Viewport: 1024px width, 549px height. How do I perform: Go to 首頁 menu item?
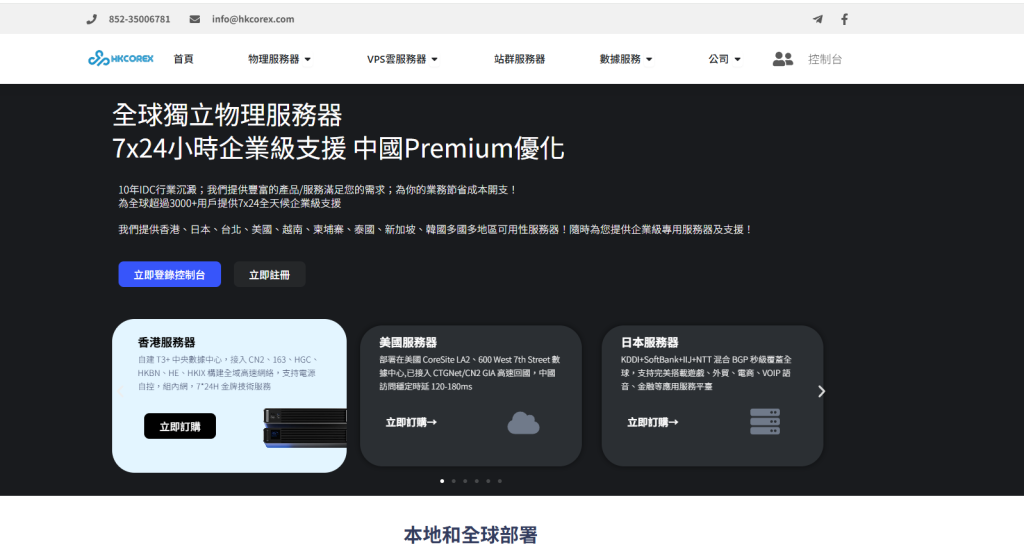tap(183, 59)
